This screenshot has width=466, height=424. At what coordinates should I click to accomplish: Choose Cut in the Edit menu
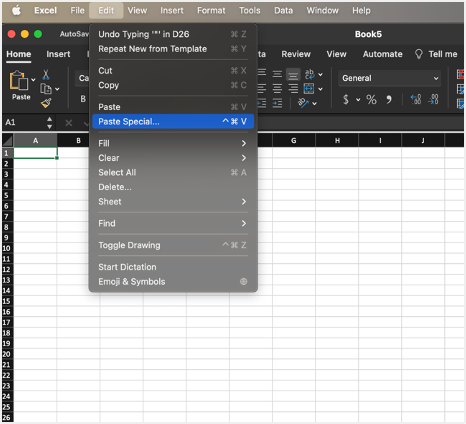coord(173,71)
